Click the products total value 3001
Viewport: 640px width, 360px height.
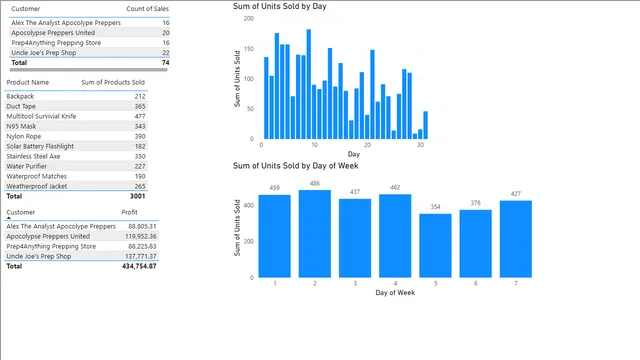point(138,196)
